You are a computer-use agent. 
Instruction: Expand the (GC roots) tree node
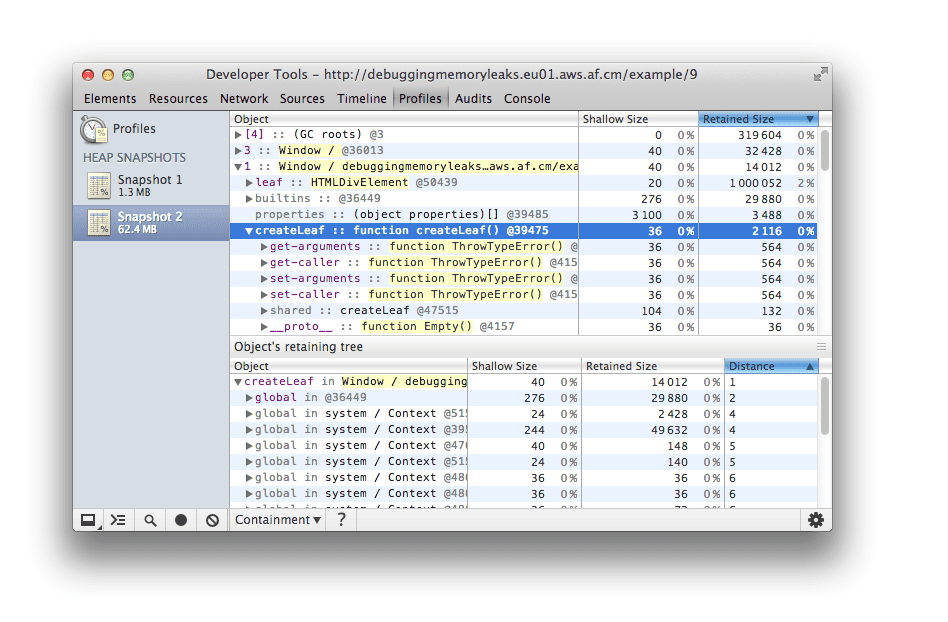click(239, 135)
